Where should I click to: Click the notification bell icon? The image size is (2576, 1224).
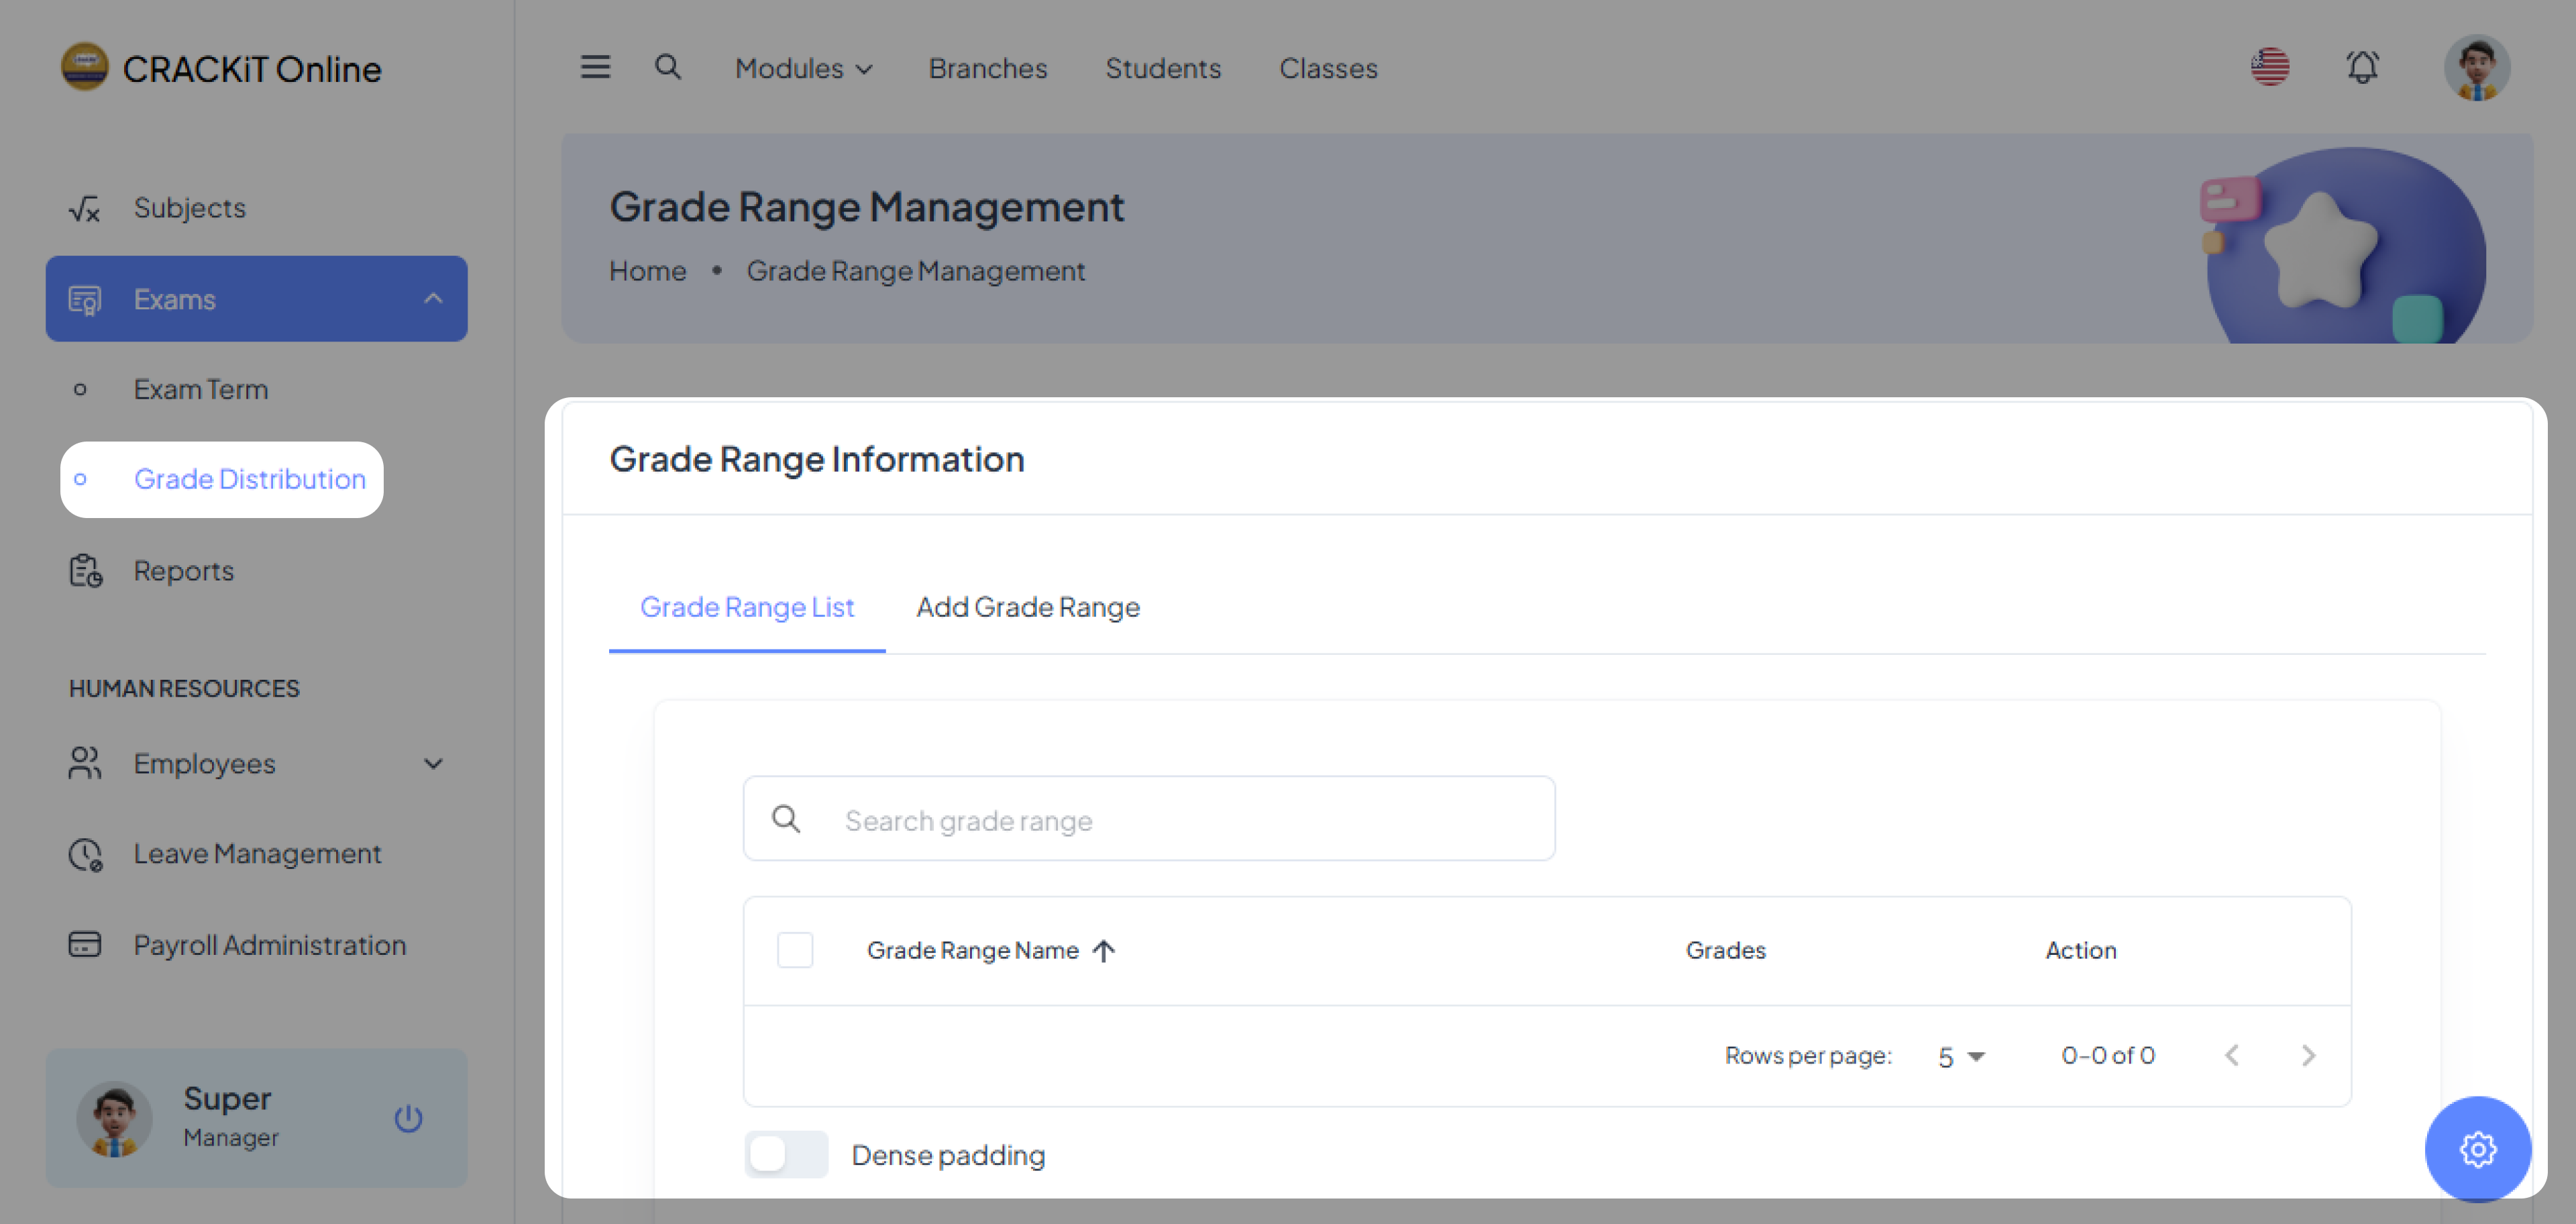click(x=2362, y=67)
